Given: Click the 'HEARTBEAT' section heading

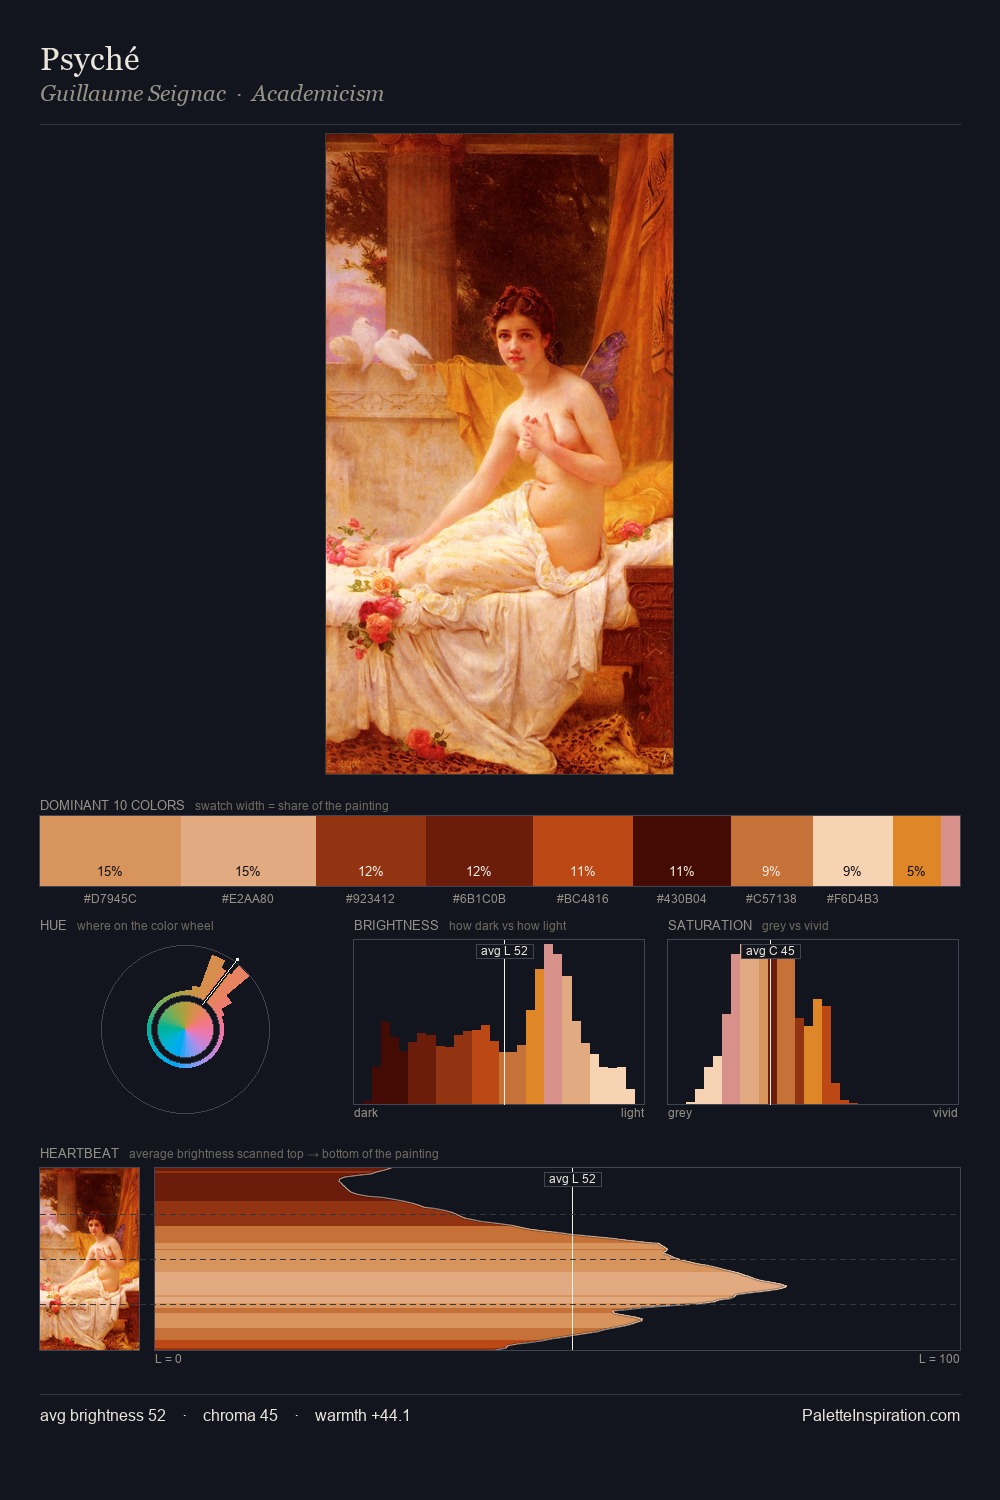Looking at the screenshot, I should pos(79,1153).
